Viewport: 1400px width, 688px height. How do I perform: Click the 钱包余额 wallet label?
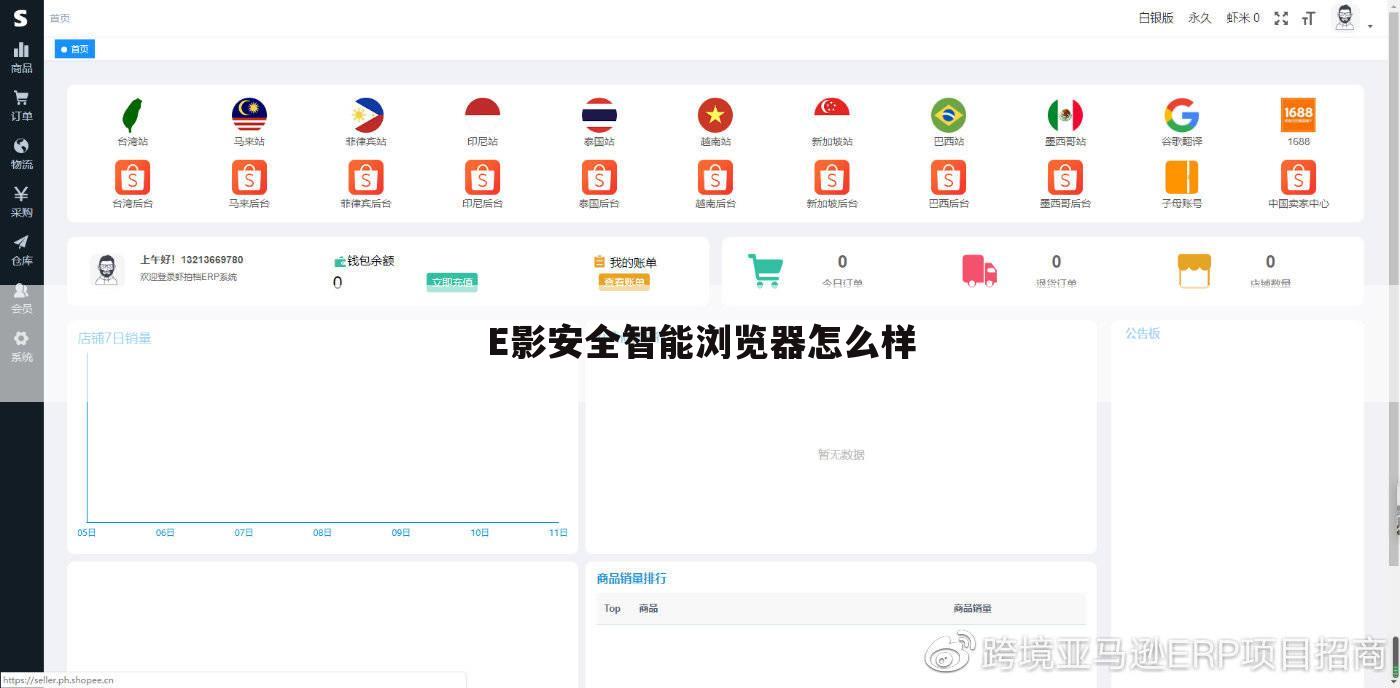tap(371, 261)
